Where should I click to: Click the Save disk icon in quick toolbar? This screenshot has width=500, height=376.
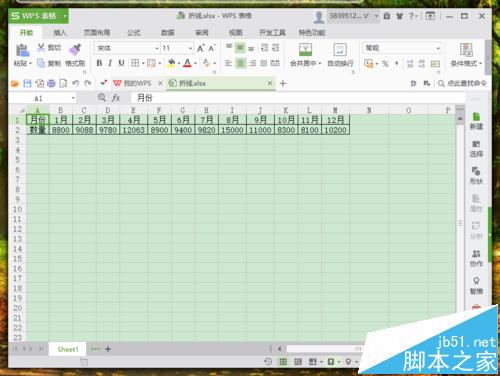coord(27,83)
